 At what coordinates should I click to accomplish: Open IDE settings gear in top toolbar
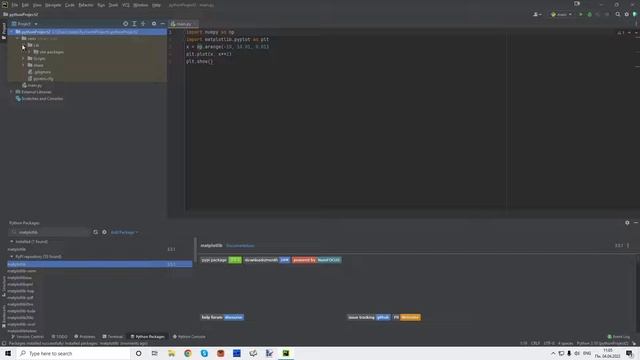click(x=627, y=14)
